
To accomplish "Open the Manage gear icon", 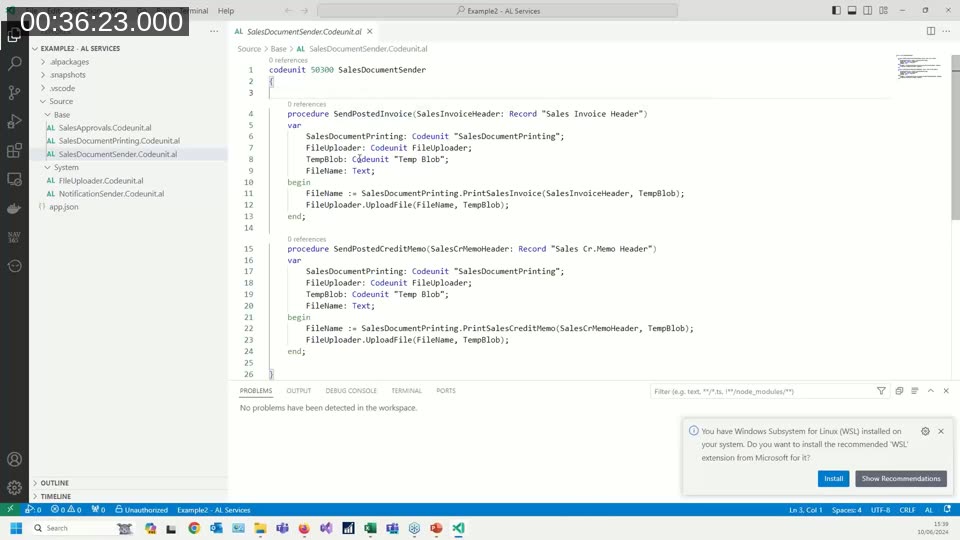I will [x=14, y=487].
